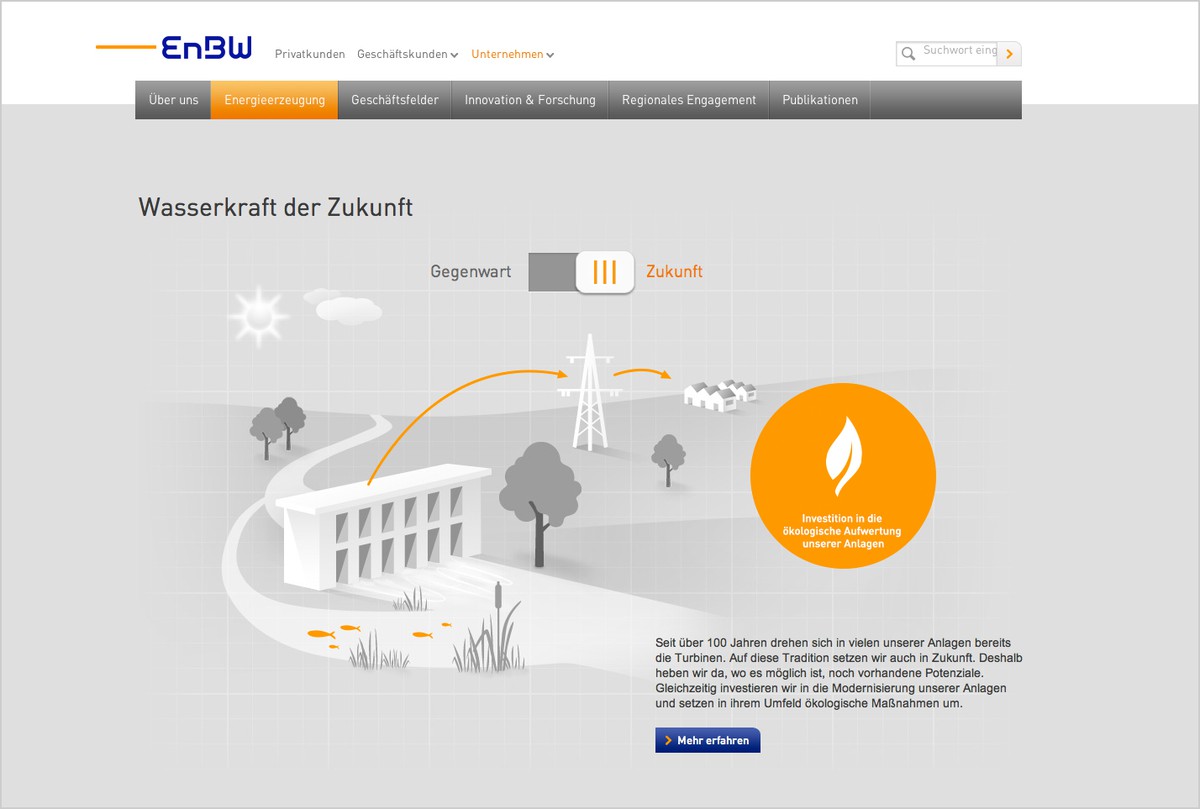Expand the Geschäftskunden dropdown

407,55
